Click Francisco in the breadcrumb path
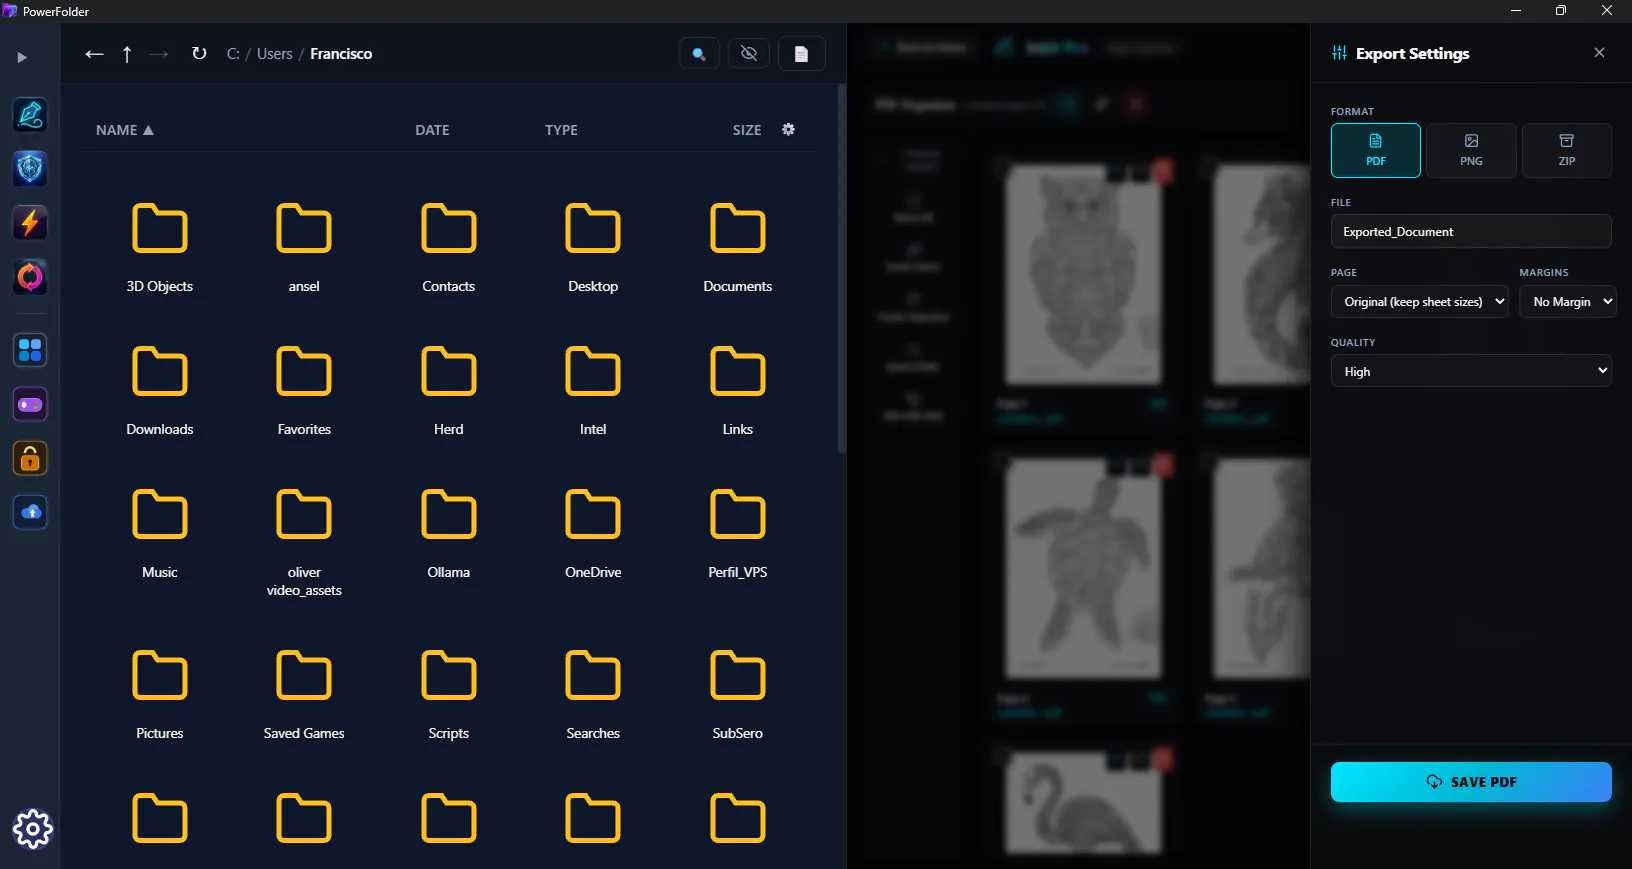Viewport: 1632px width, 869px height. (x=341, y=54)
